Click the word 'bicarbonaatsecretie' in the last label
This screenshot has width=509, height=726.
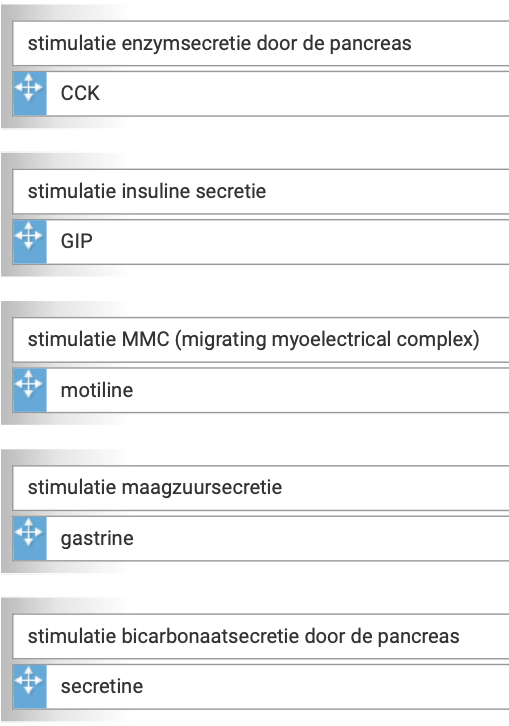(210, 636)
